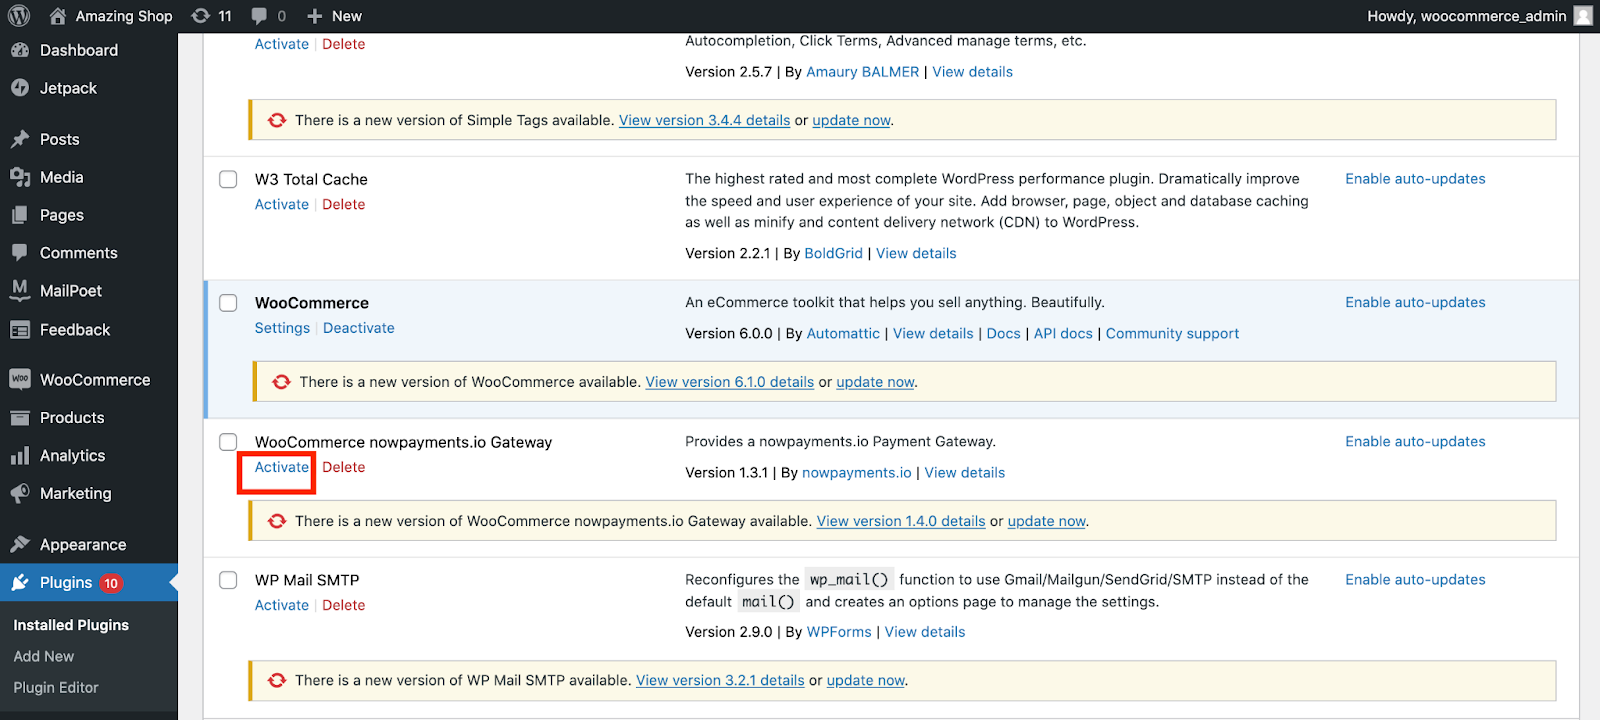Open Community support link

pyautogui.click(x=1172, y=334)
